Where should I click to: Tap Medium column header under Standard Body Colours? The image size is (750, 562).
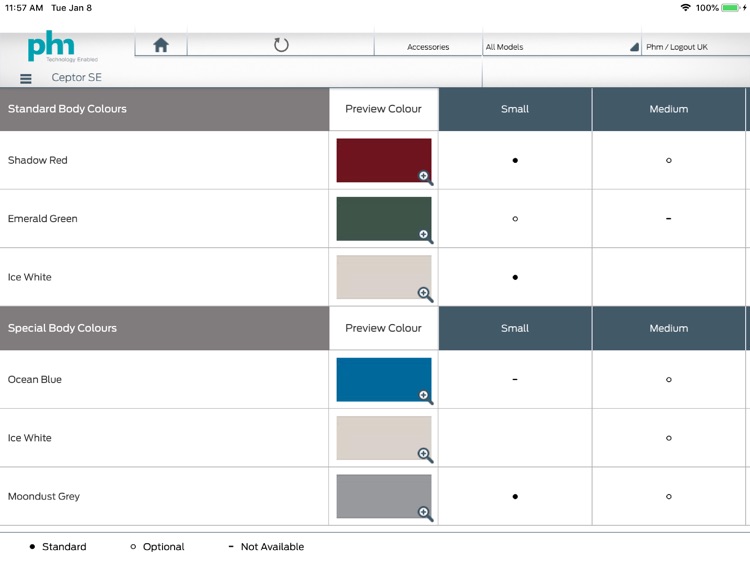tap(669, 109)
